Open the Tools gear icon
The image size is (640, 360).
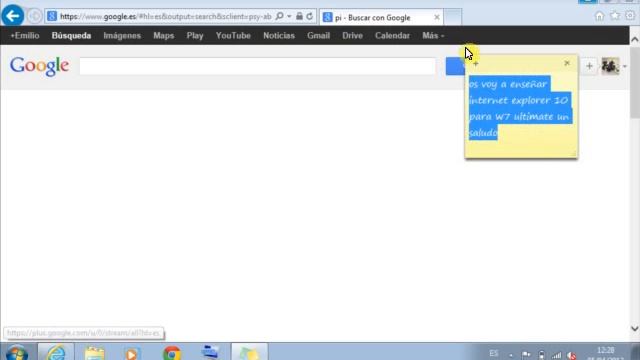(630, 16)
